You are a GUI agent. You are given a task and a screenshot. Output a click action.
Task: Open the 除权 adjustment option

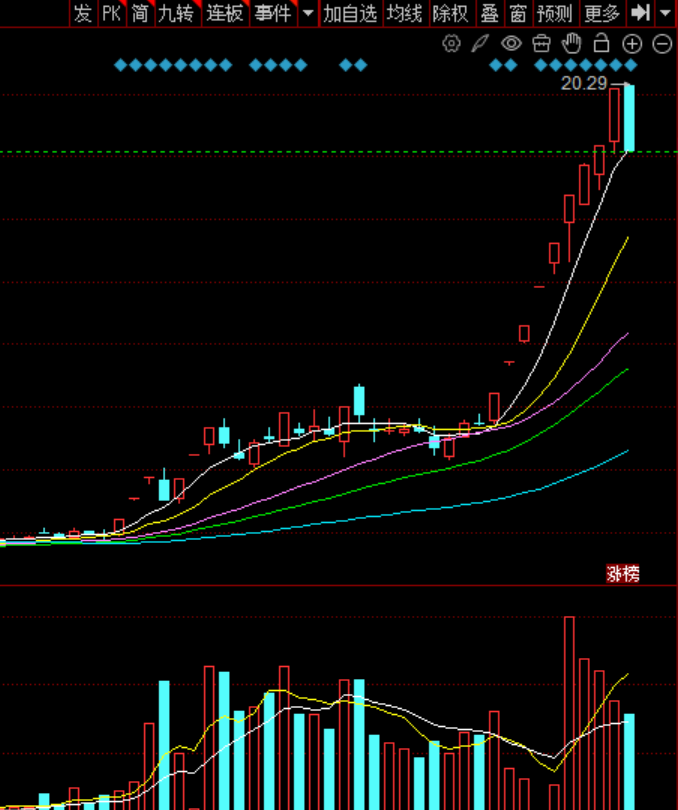coord(450,13)
